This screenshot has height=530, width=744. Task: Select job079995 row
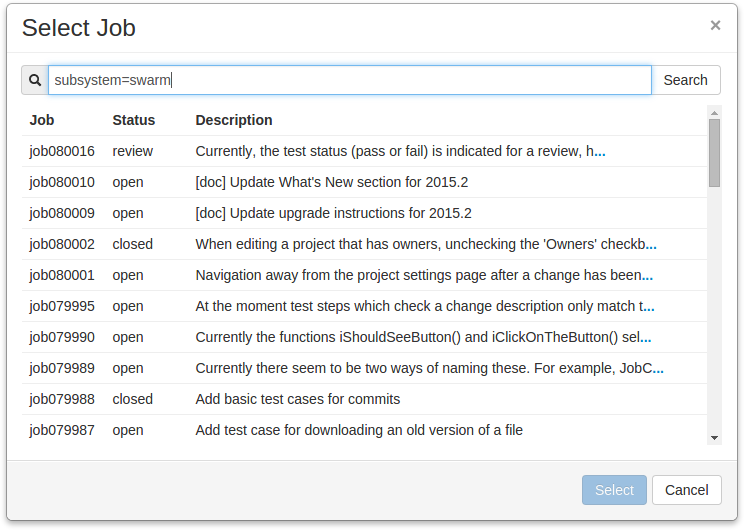click(x=364, y=306)
